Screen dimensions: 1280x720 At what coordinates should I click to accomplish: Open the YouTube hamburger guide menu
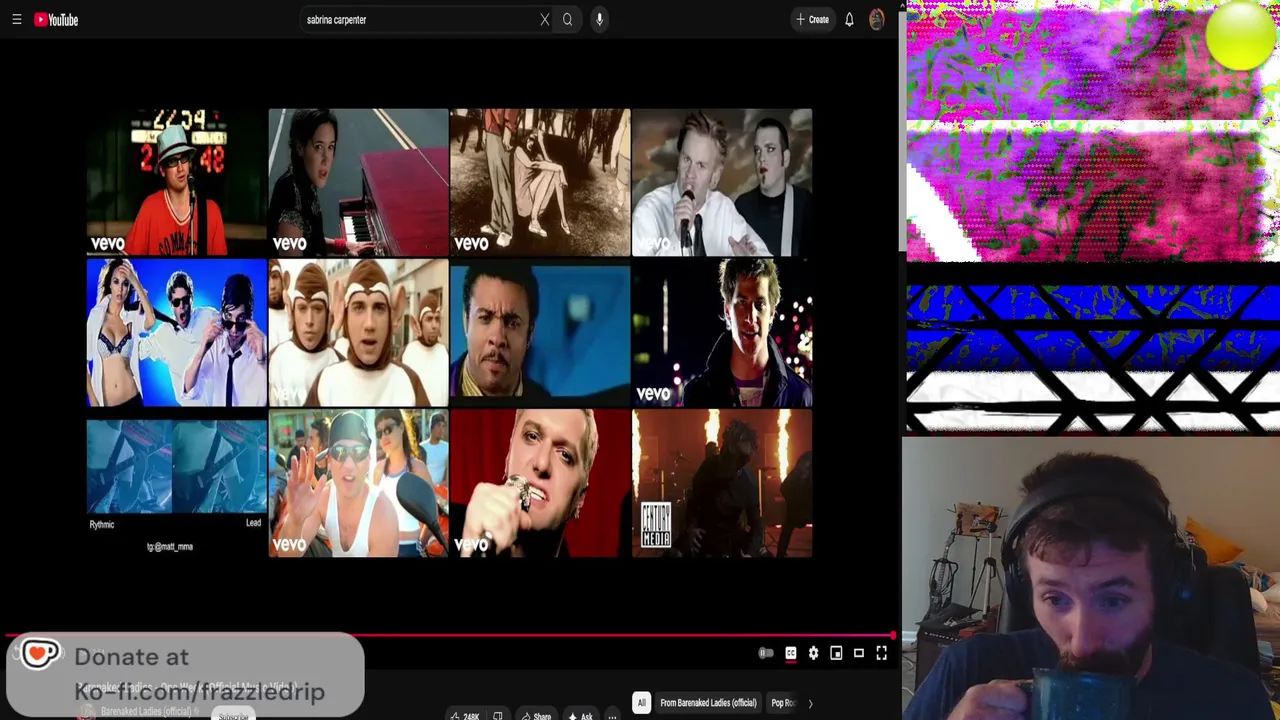[x=16, y=19]
